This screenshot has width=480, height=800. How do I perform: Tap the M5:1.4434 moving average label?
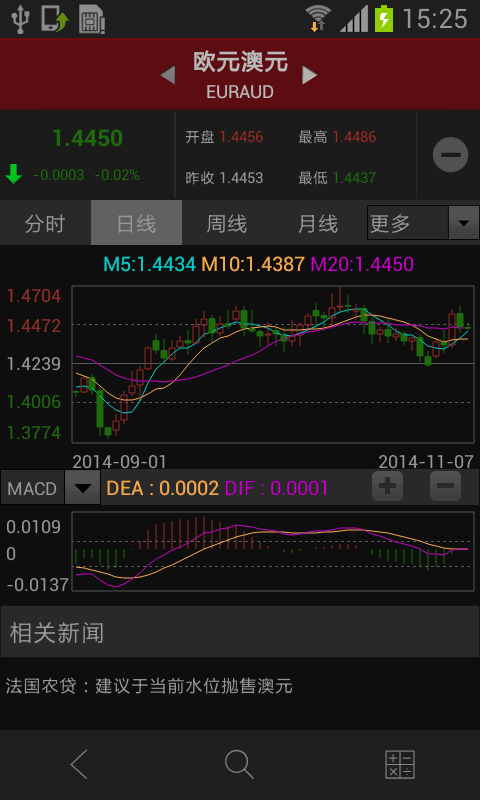(149, 264)
